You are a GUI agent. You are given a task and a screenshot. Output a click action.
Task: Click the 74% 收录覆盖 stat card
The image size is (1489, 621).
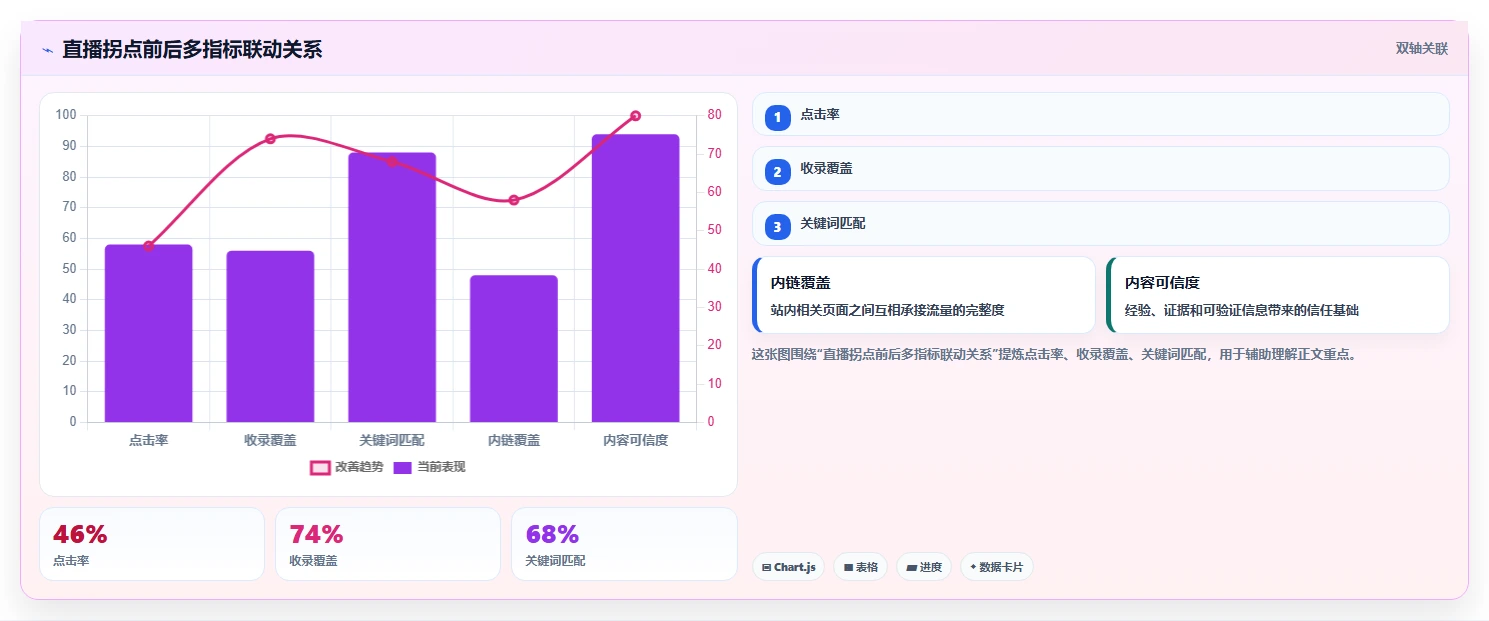[388, 544]
